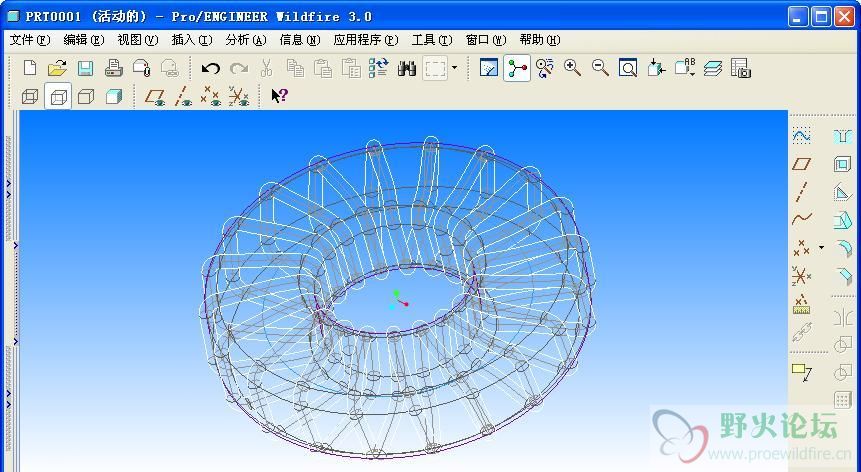Send model as mail attachment
Screen dimensions: 861x472
[141, 68]
